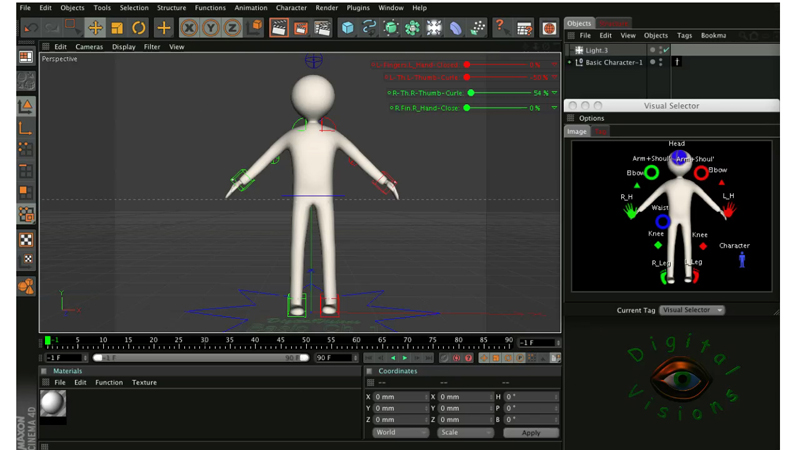Click the Undo arrow icon

[x=30, y=28]
